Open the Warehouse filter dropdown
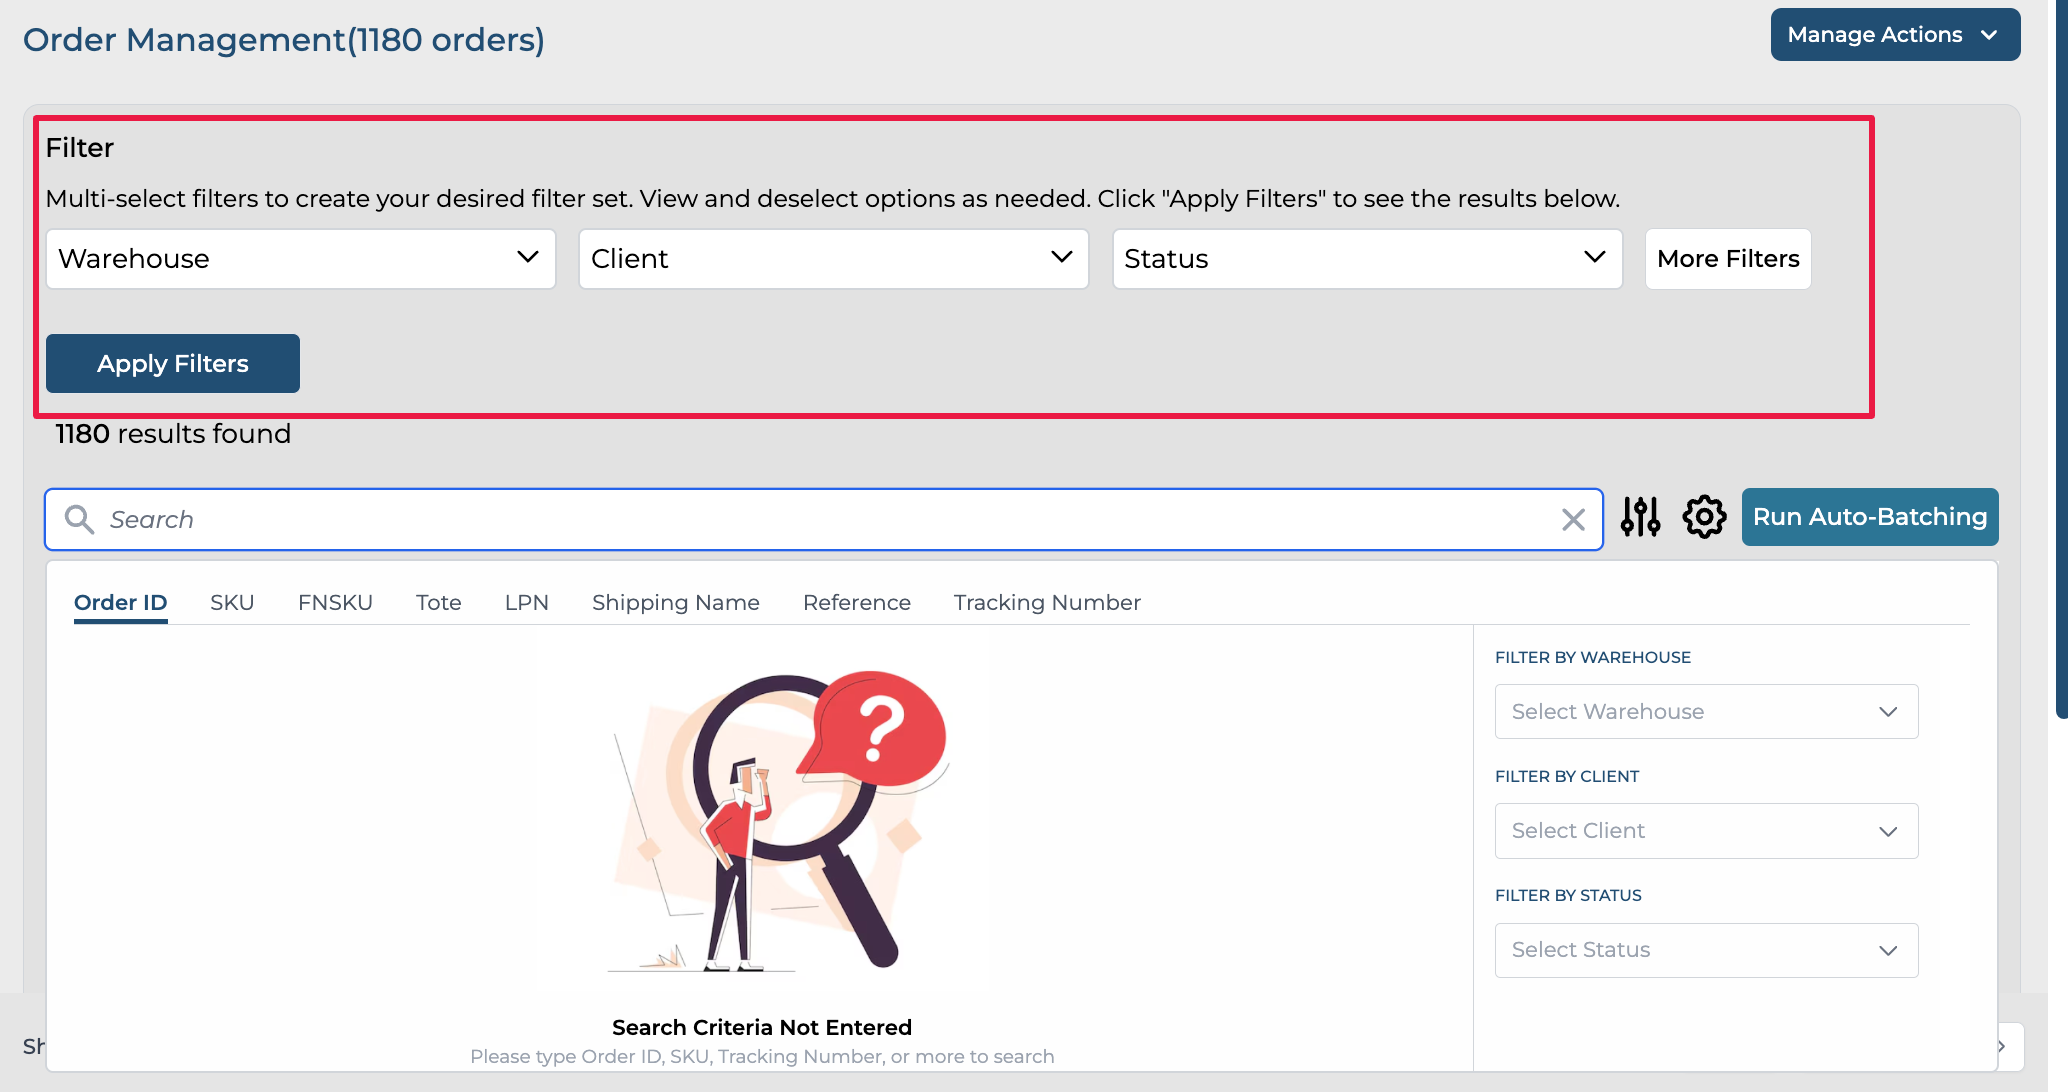 click(300, 259)
